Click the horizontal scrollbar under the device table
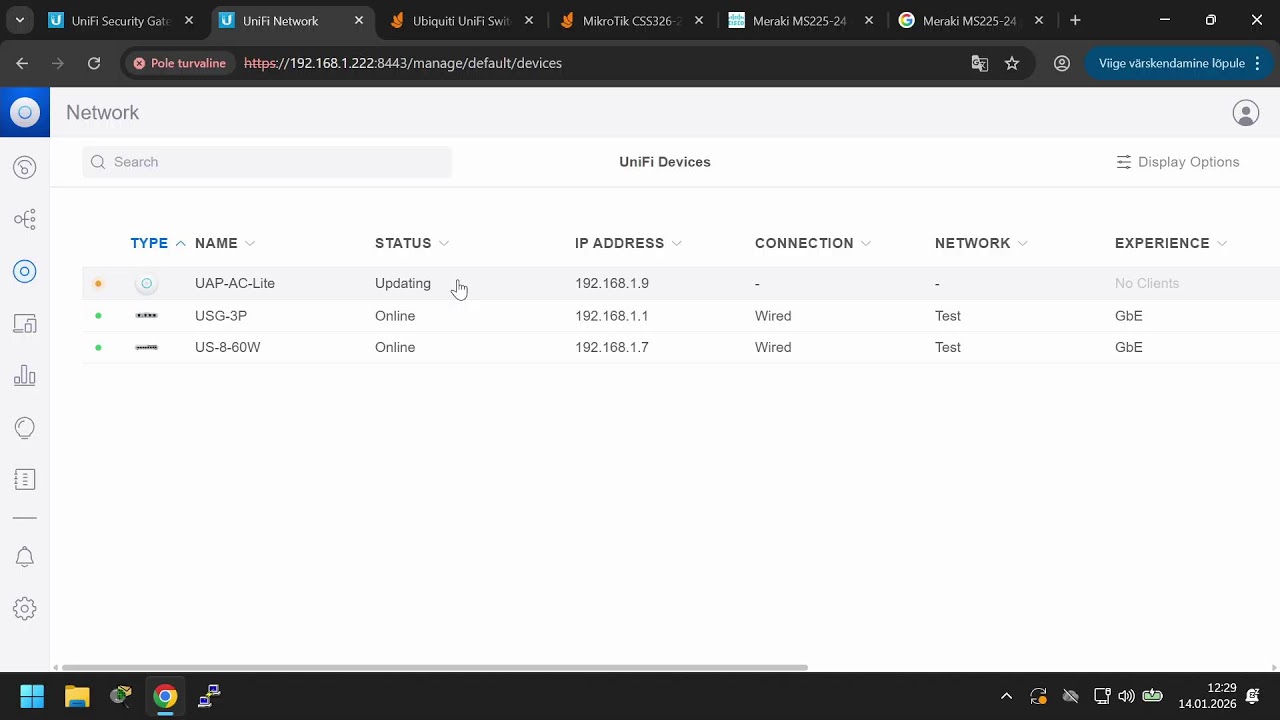This screenshot has height=720, width=1280. pyautogui.click(x=435, y=668)
